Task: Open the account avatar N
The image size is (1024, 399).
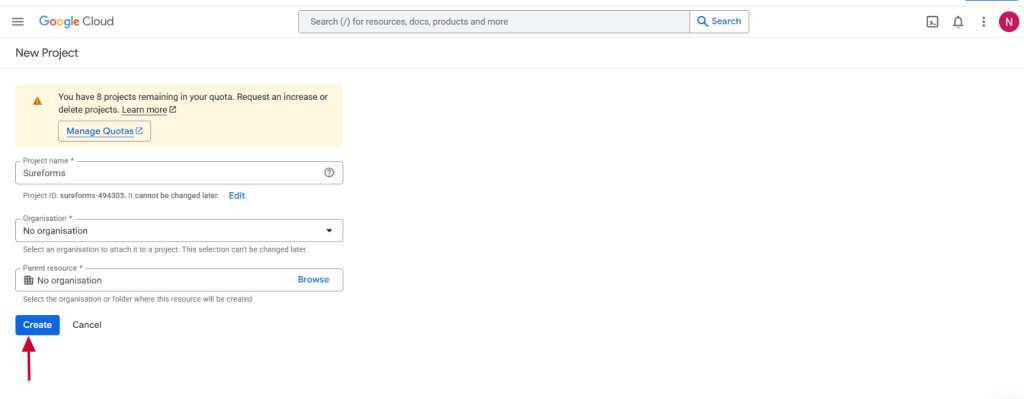Action: (x=1008, y=22)
